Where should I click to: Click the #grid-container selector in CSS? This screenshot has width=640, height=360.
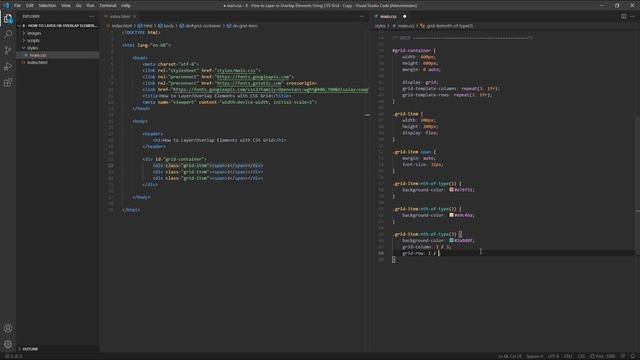click(411, 51)
